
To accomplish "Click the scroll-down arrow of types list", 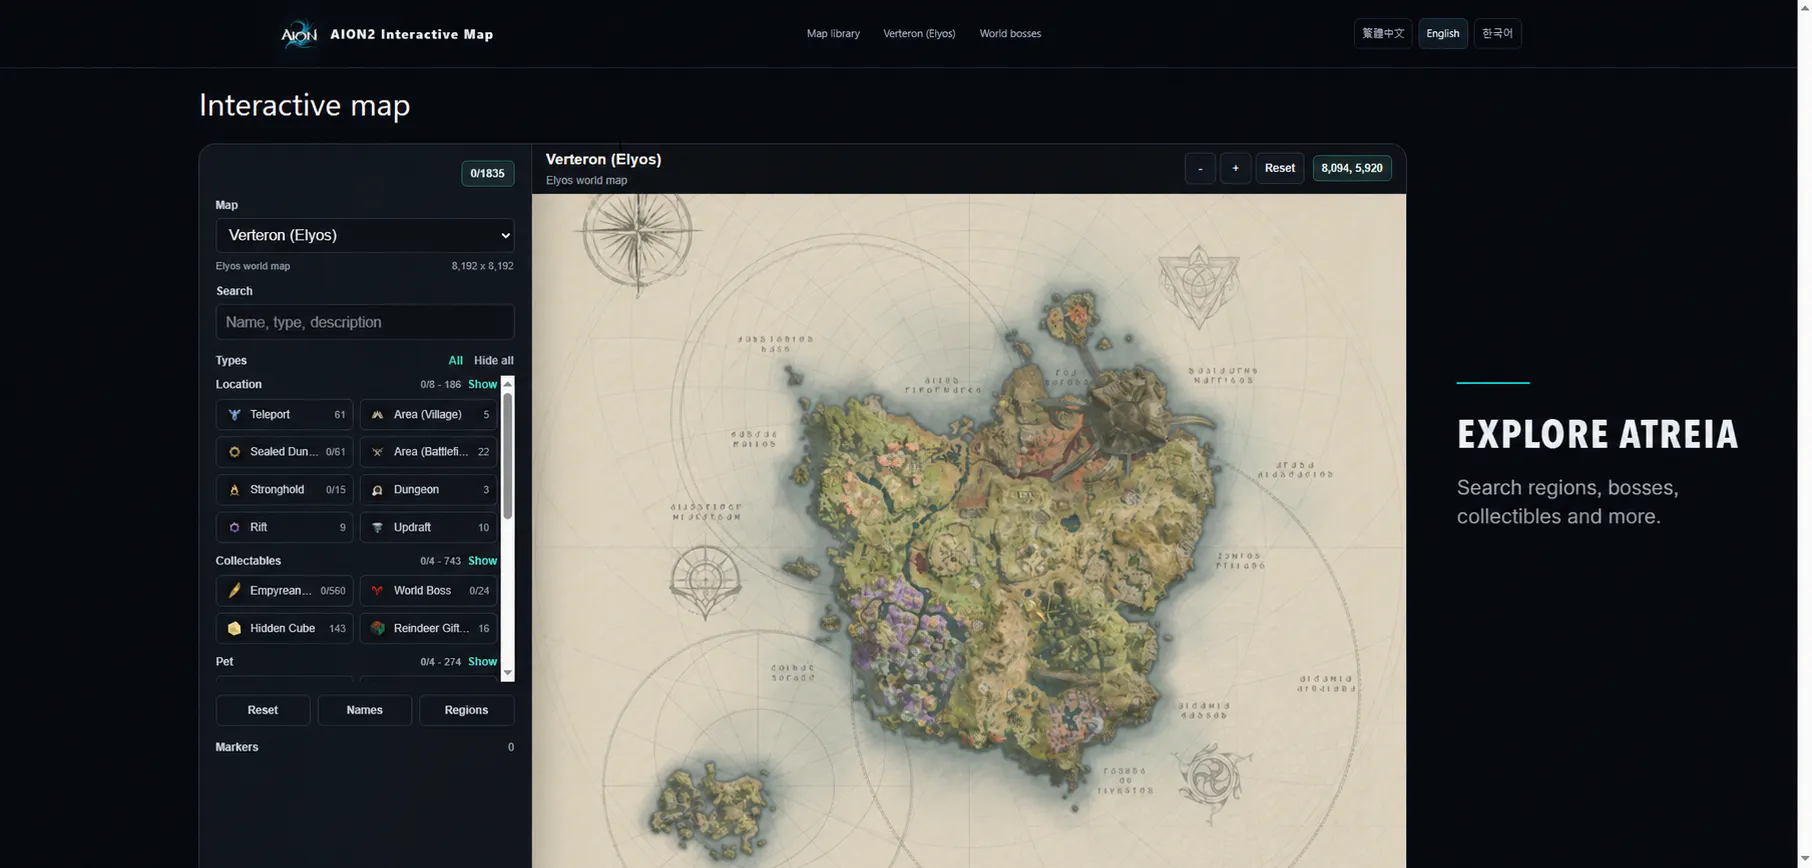I will [x=507, y=673].
